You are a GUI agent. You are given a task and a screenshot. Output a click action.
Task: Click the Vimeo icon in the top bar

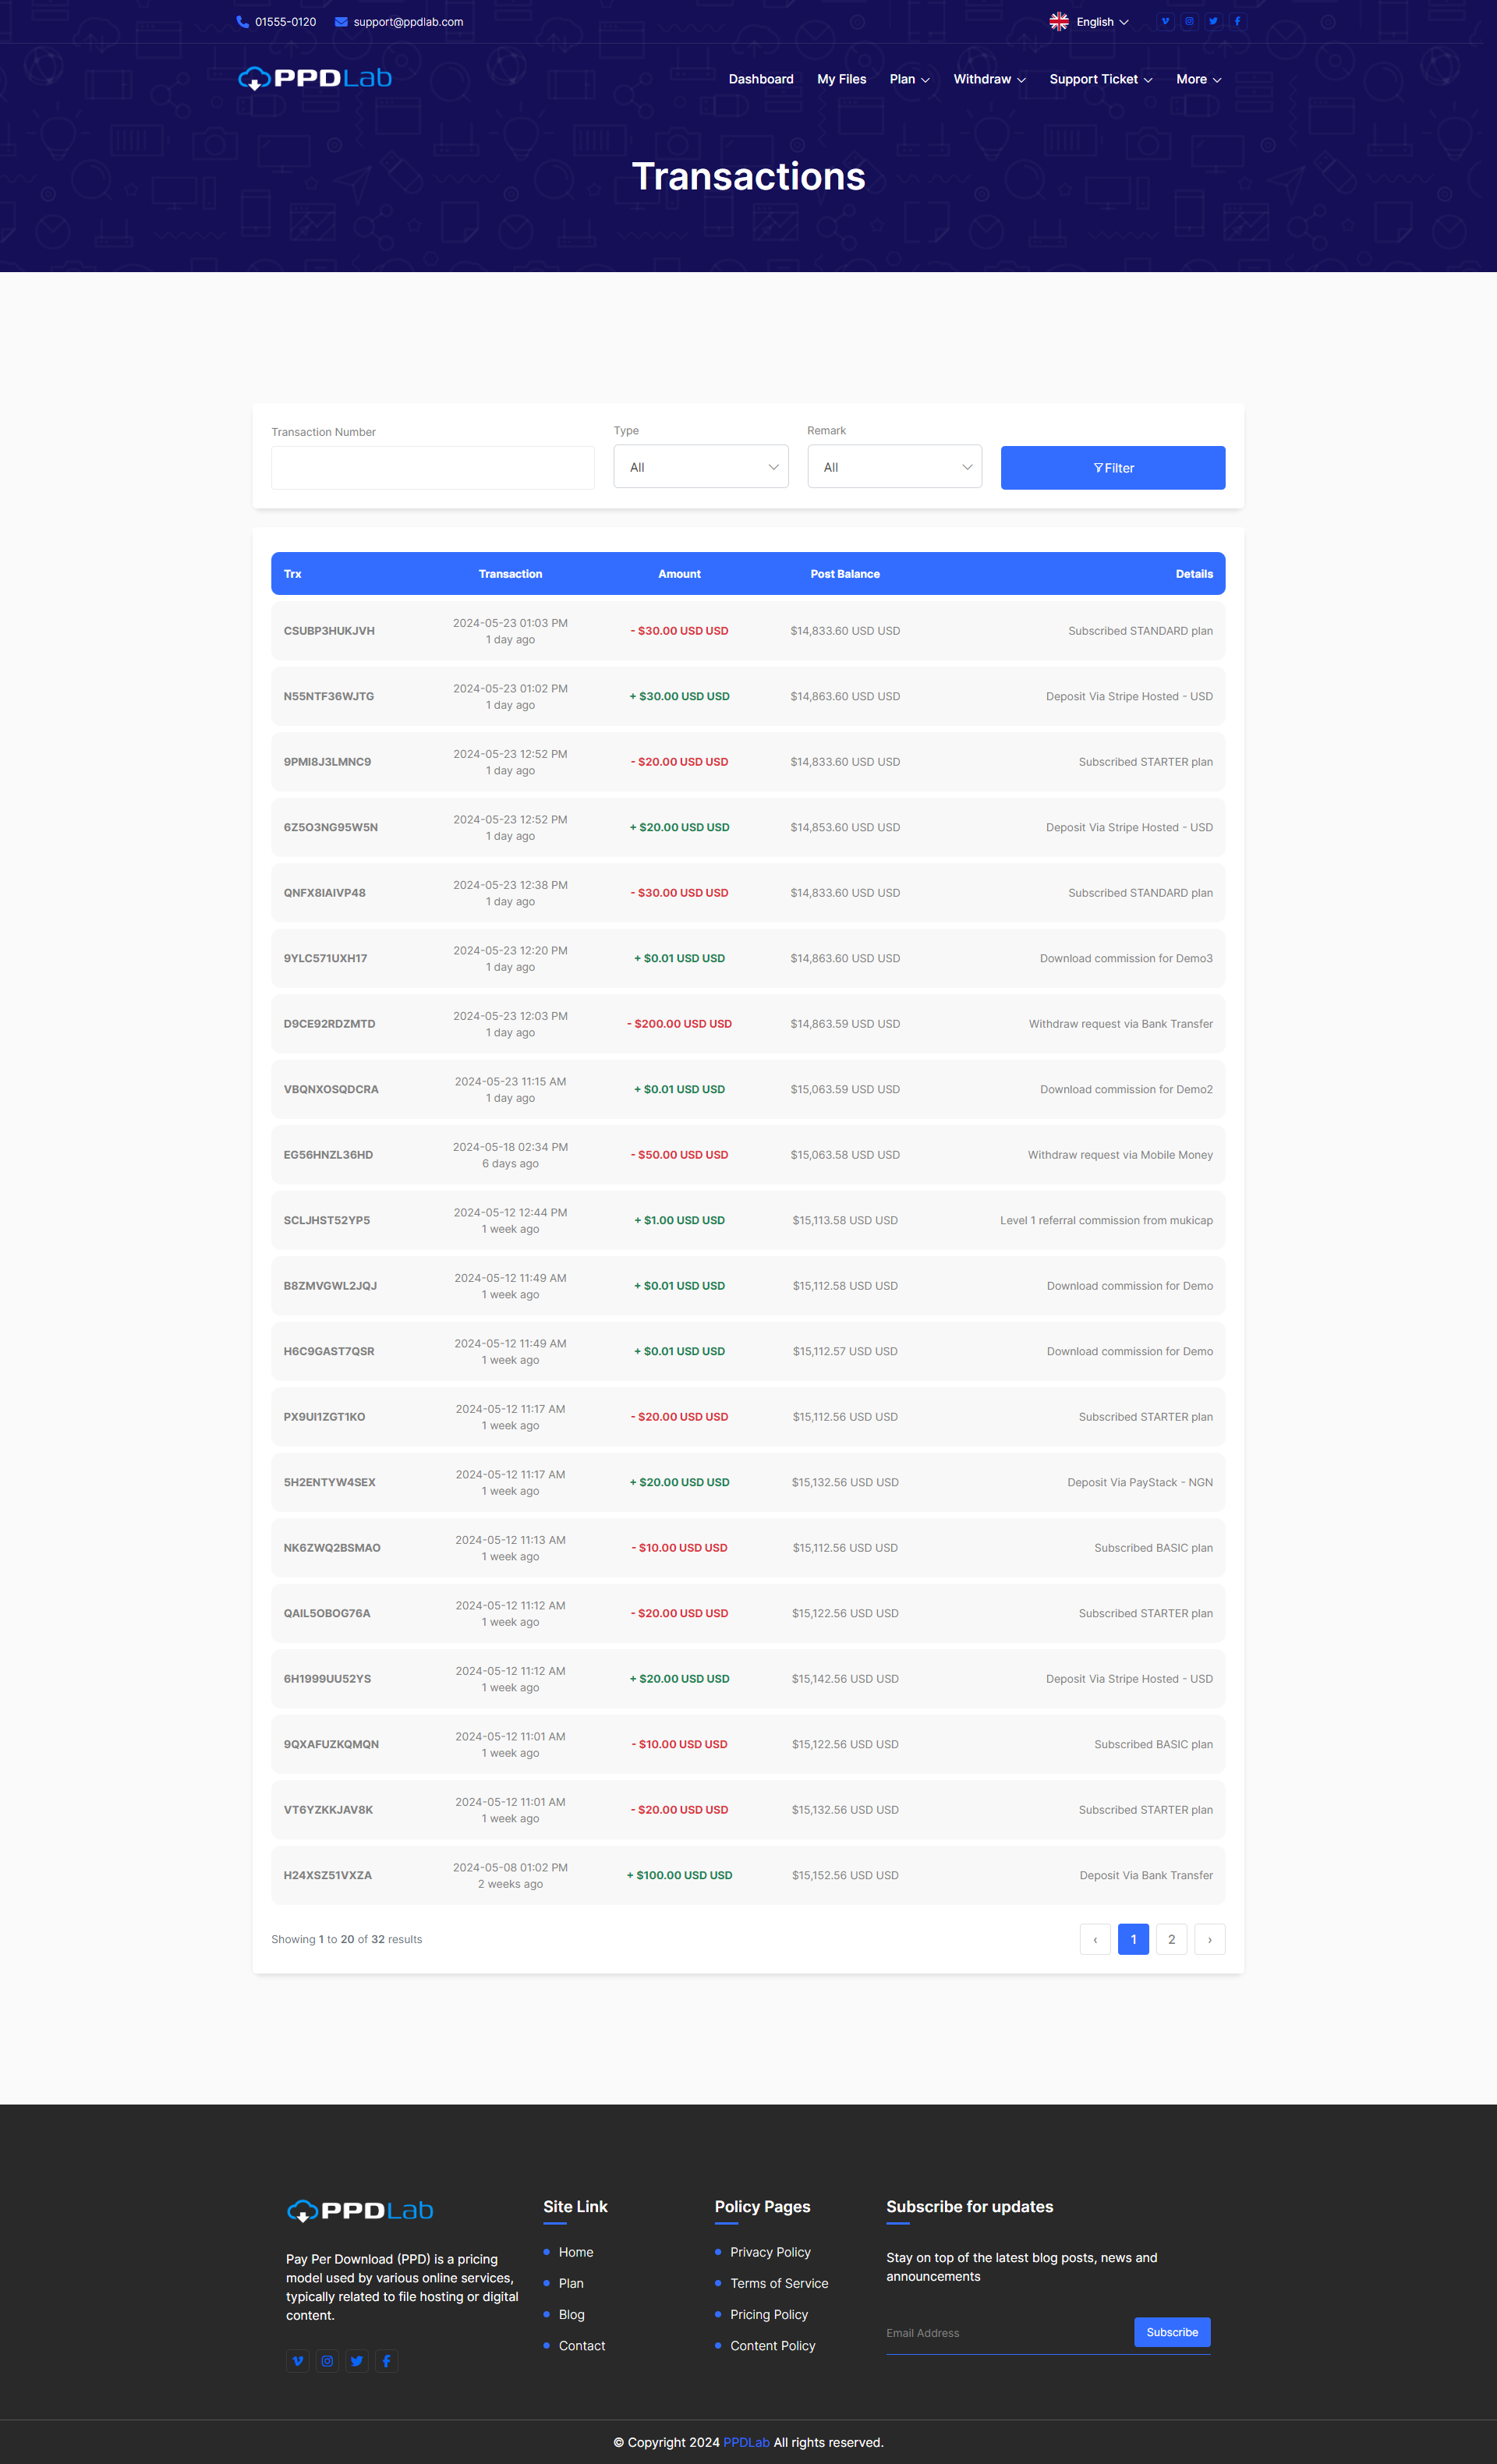pos(1165,21)
